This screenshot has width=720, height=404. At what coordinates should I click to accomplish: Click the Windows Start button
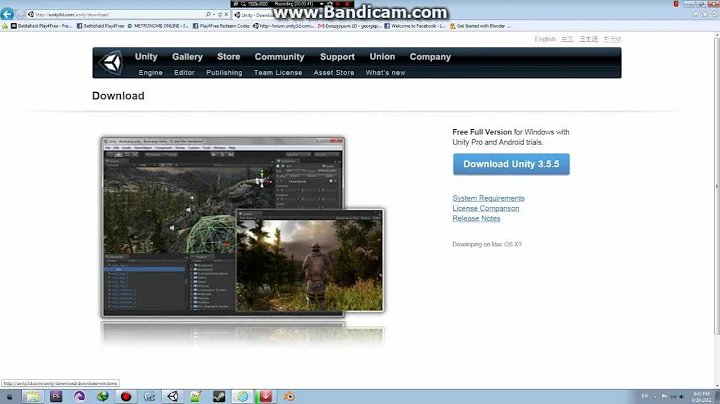point(10,397)
